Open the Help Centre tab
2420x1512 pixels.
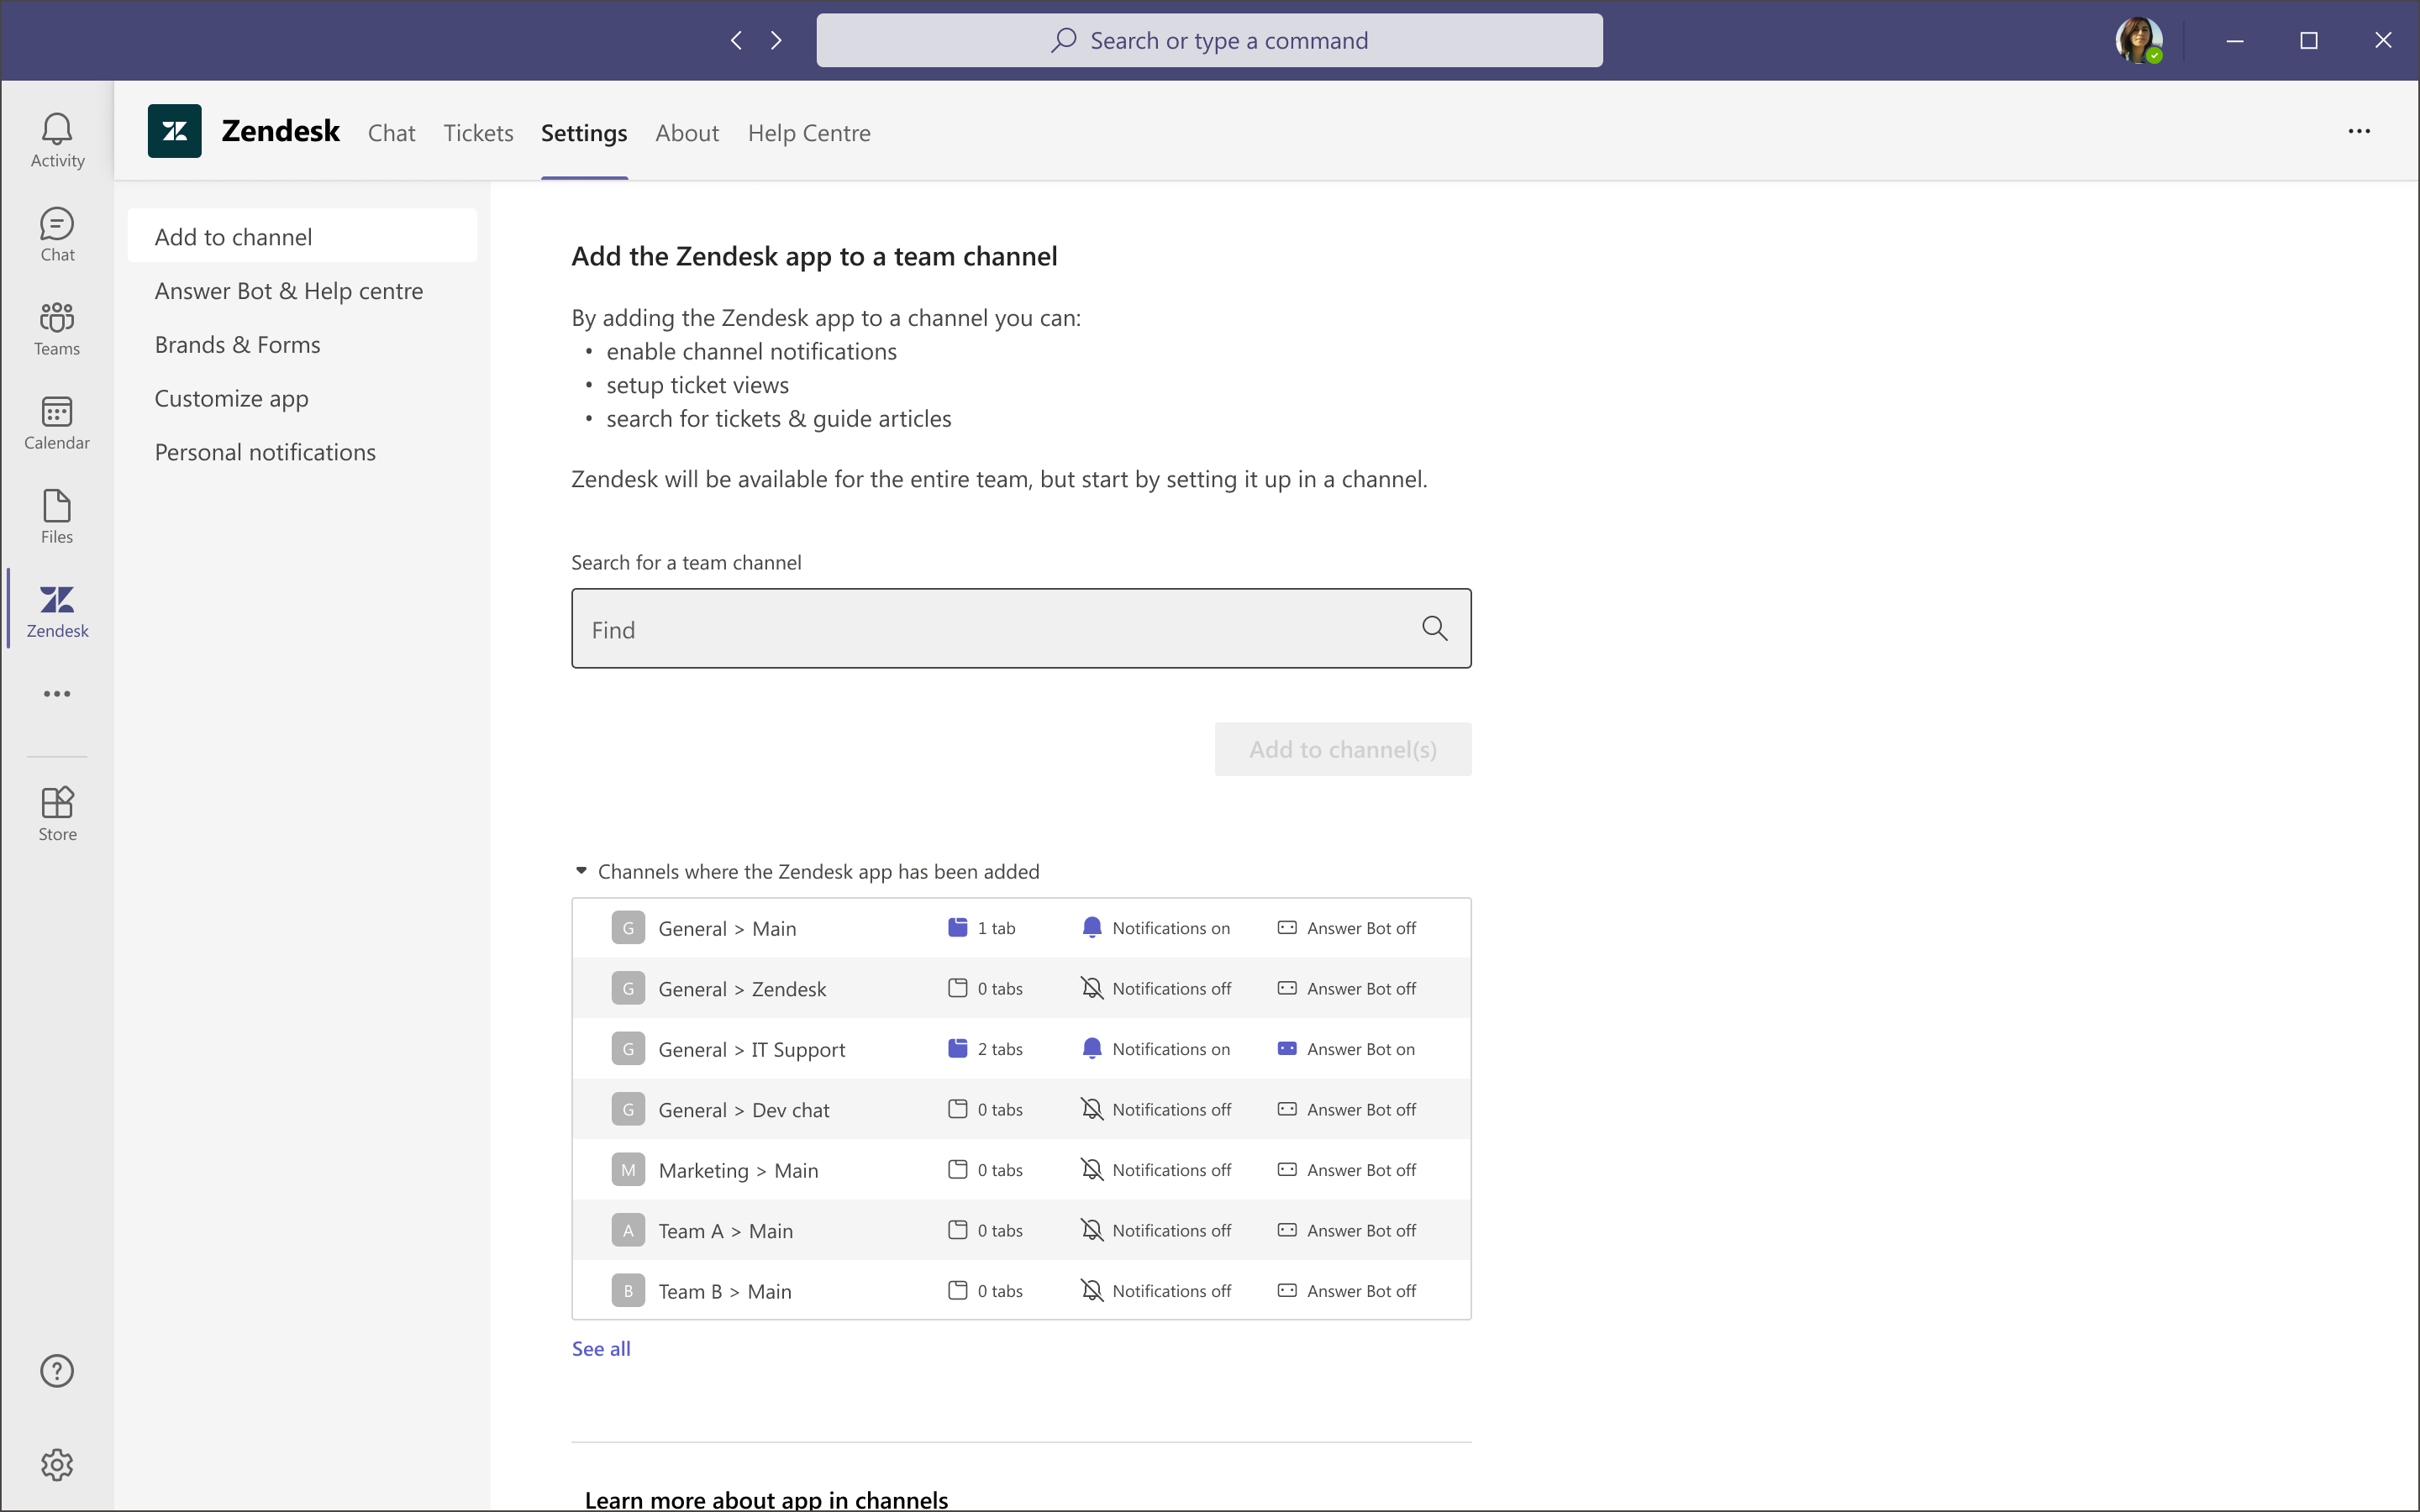click(x=809, y=132)
